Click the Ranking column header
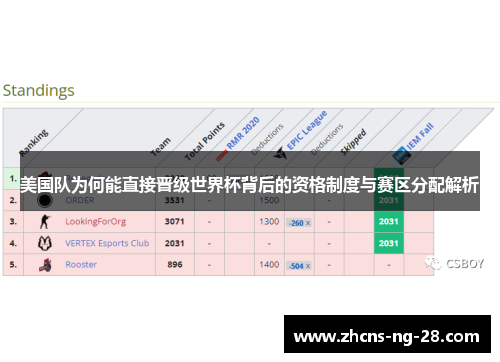This screenshot has width=500, height=362. 34,143
